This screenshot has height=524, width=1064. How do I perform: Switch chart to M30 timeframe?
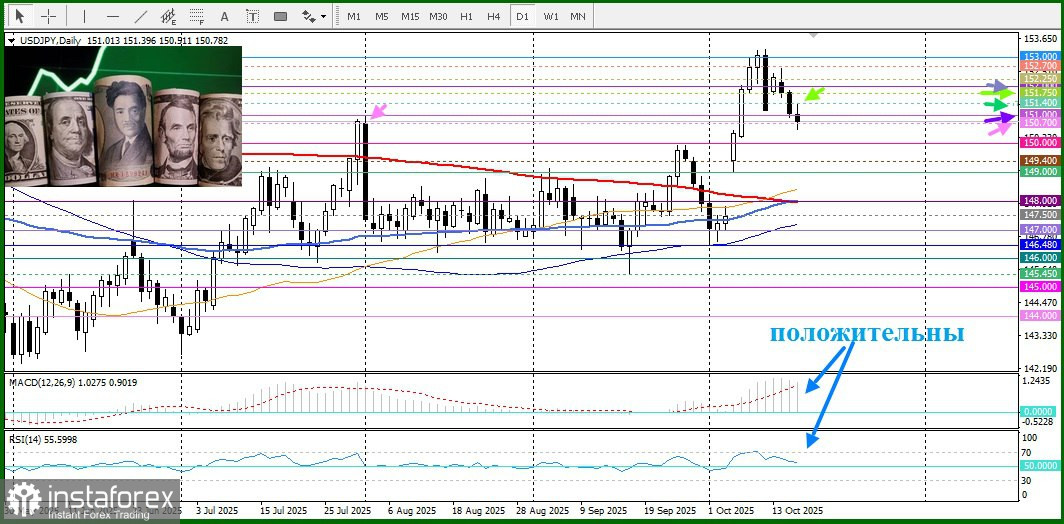(x=438, y=16)
